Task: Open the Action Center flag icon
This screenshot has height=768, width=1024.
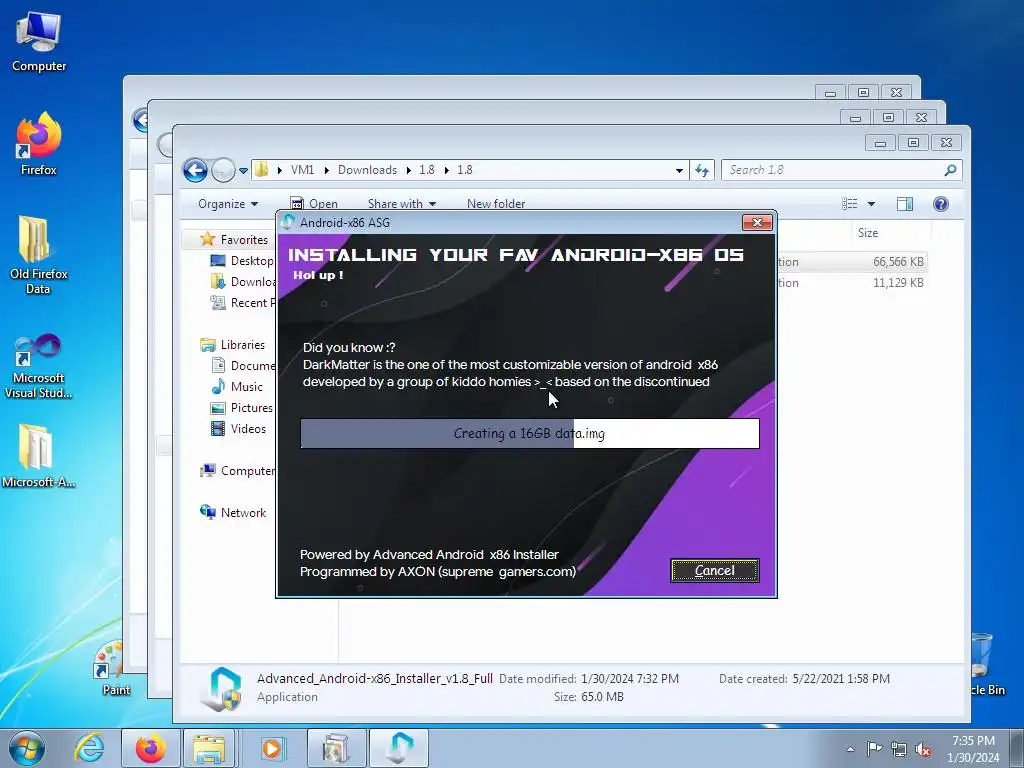Action: [874, 749]
